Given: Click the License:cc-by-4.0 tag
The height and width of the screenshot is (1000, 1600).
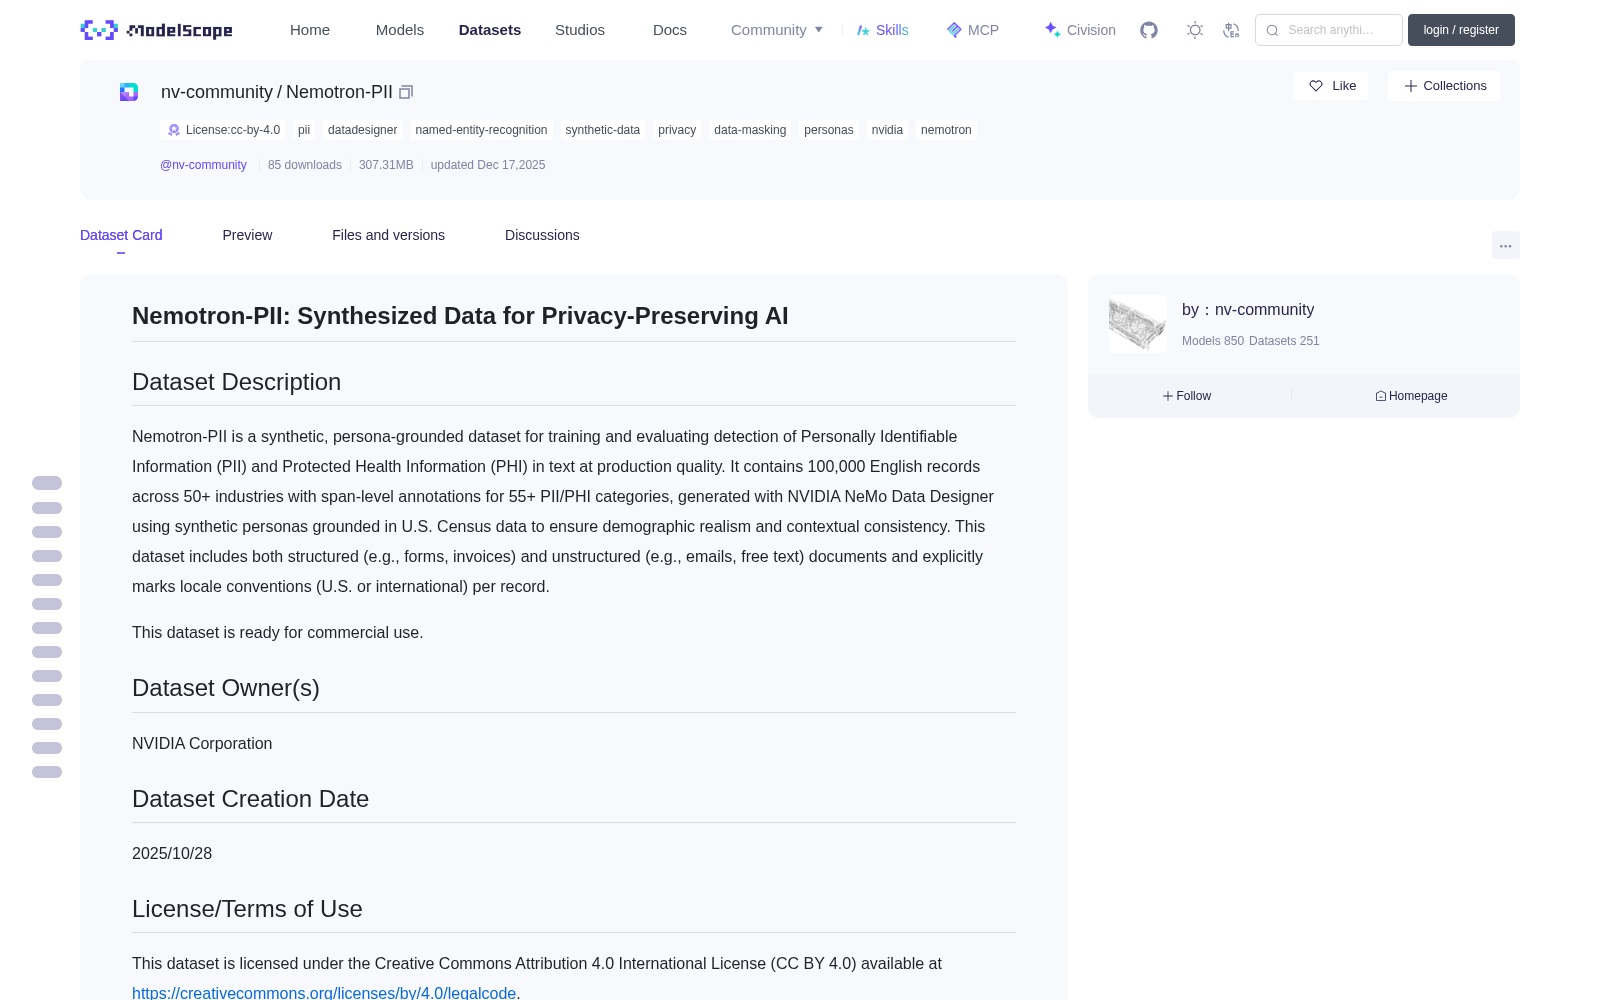Looking at the screenshot, I should 224,130.
